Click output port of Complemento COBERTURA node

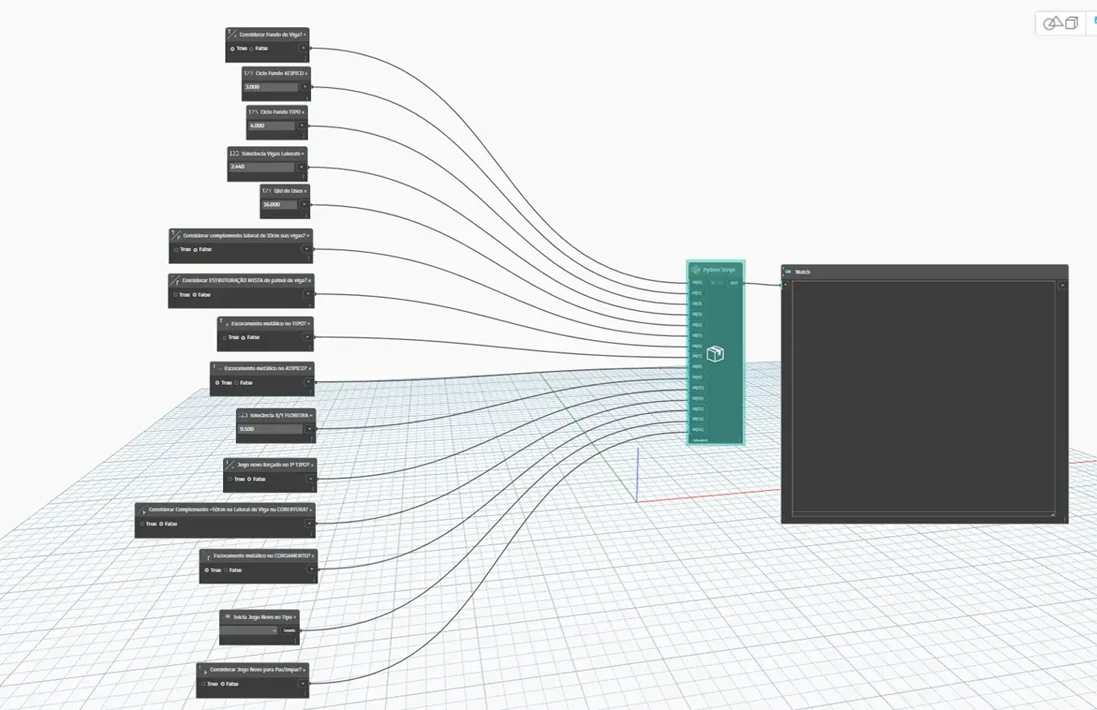309,524
